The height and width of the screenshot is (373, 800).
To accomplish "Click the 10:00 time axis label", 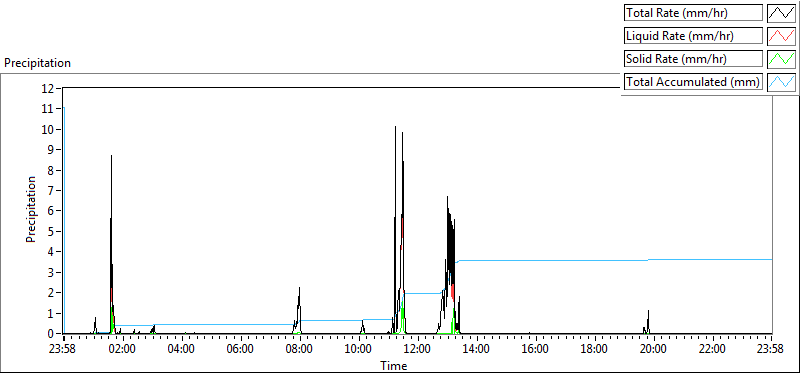I will click(x=358, y=350).
